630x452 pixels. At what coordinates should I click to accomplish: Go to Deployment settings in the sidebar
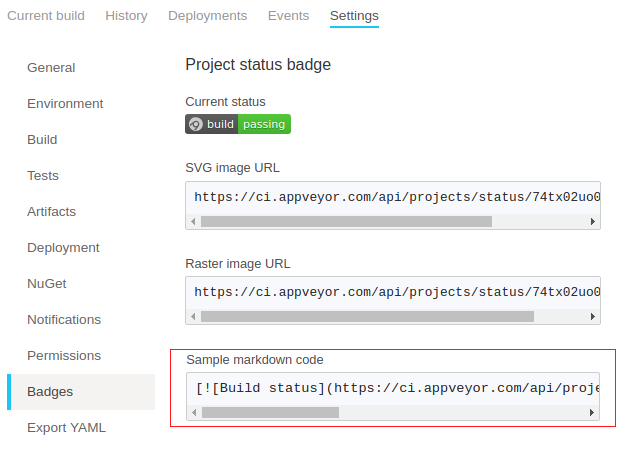63,248
